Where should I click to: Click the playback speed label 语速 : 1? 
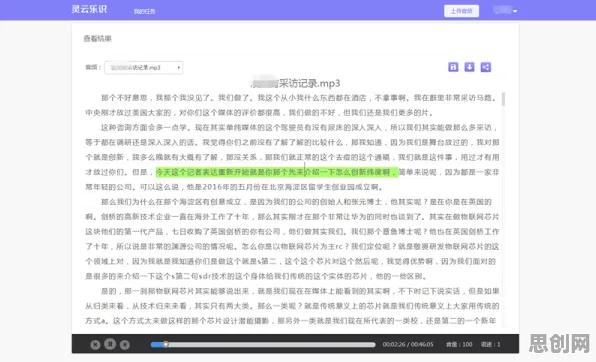[x=490, y=345]
